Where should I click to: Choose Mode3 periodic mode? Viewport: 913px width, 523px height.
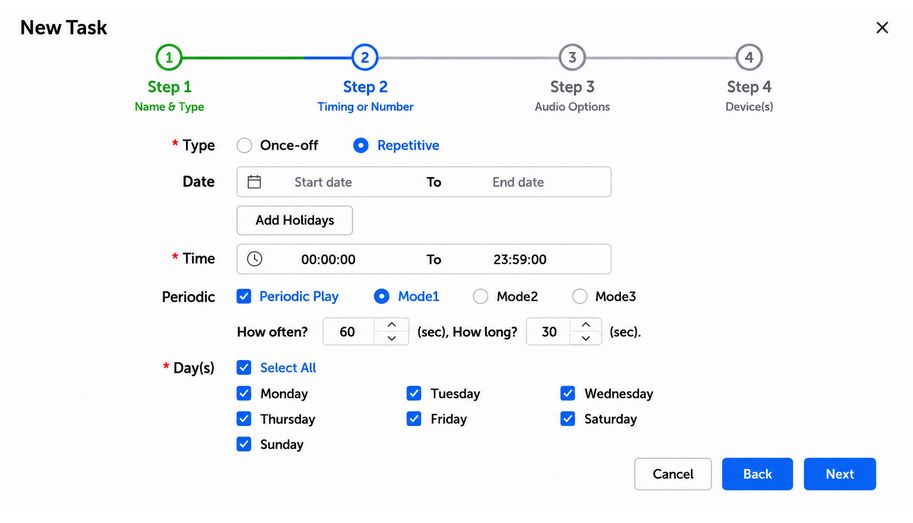(x=579, y=296)
